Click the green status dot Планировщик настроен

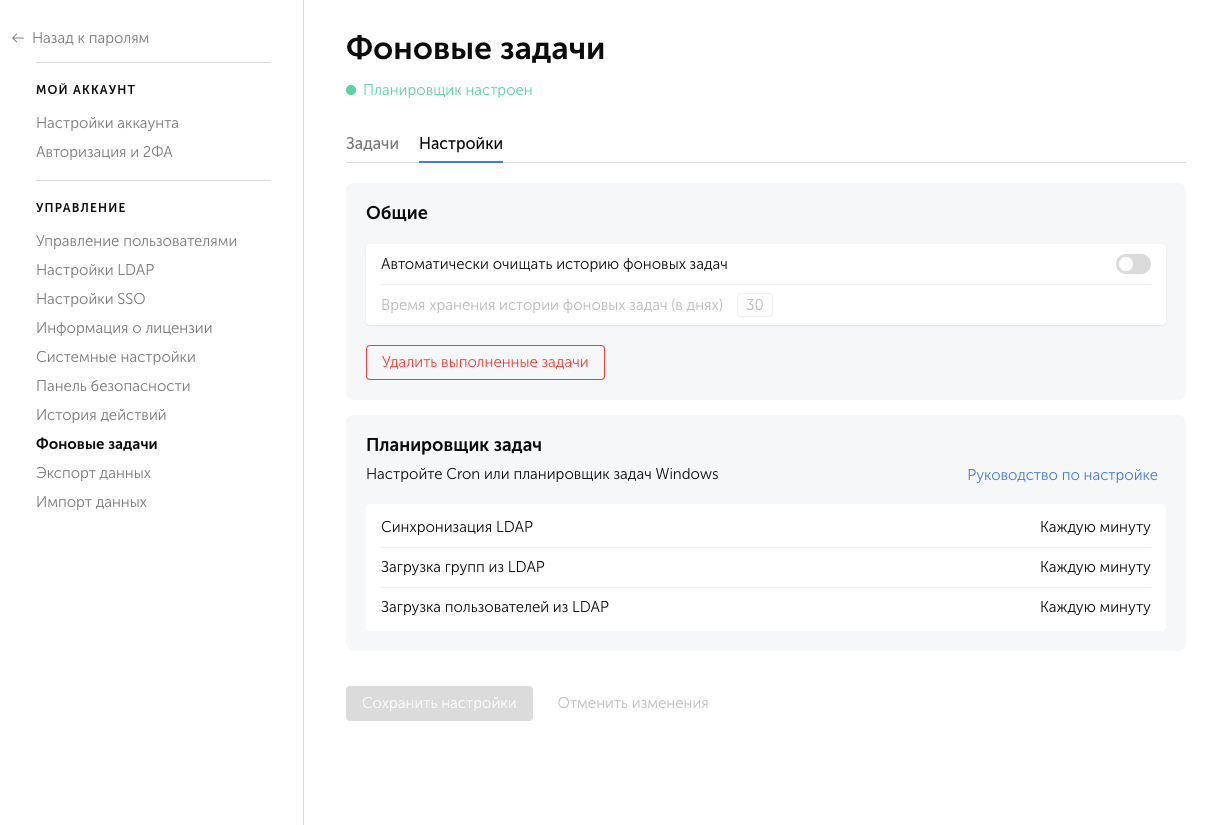tap(350, 90)
